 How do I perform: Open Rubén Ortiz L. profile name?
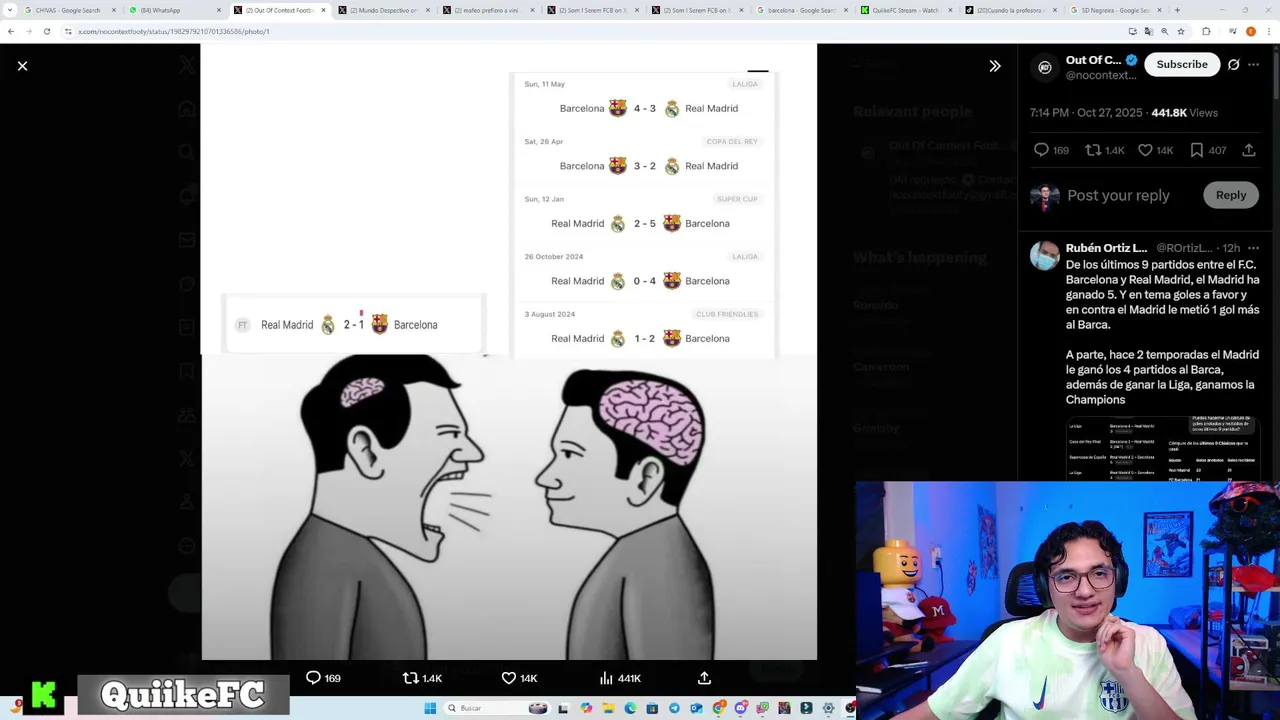coord(1106,248)
